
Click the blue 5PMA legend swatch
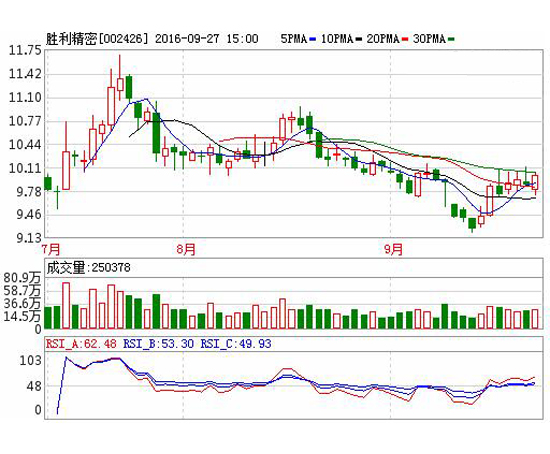[313, 39]
